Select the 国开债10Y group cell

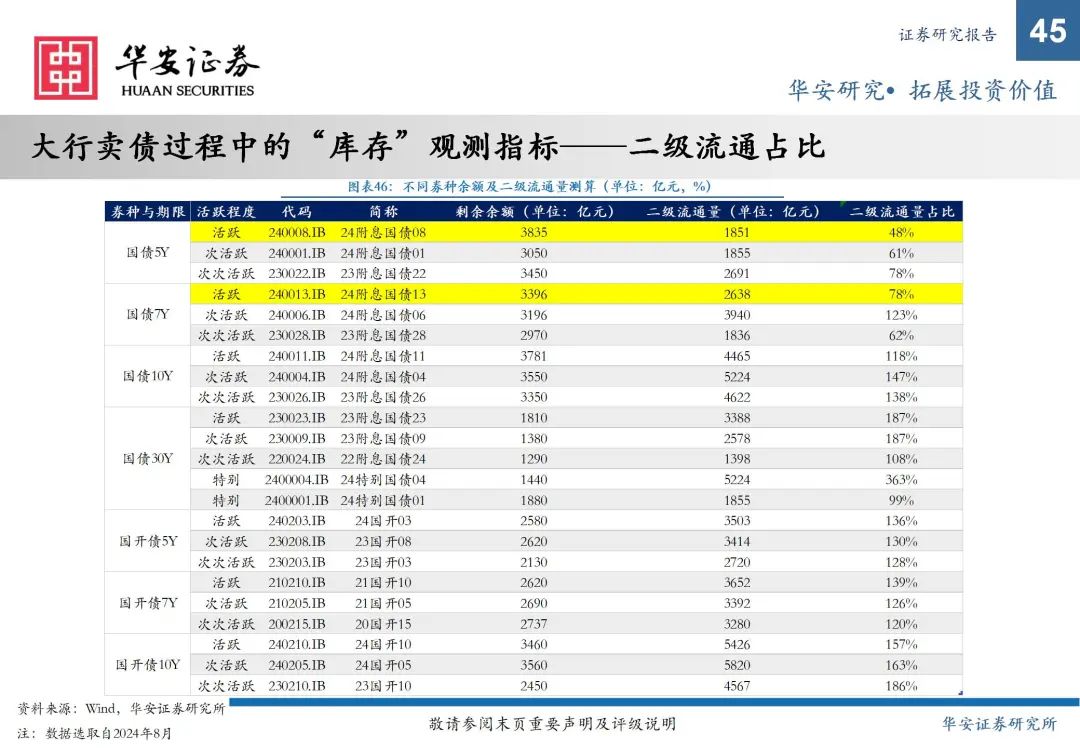(147, 665)
